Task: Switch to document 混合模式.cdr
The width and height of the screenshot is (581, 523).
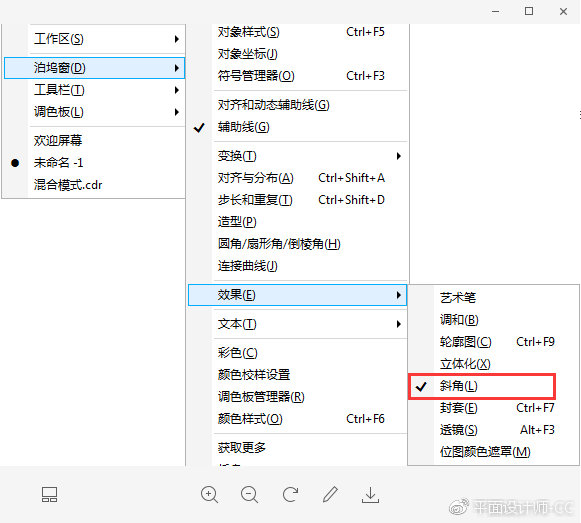Action: [94, 185]
